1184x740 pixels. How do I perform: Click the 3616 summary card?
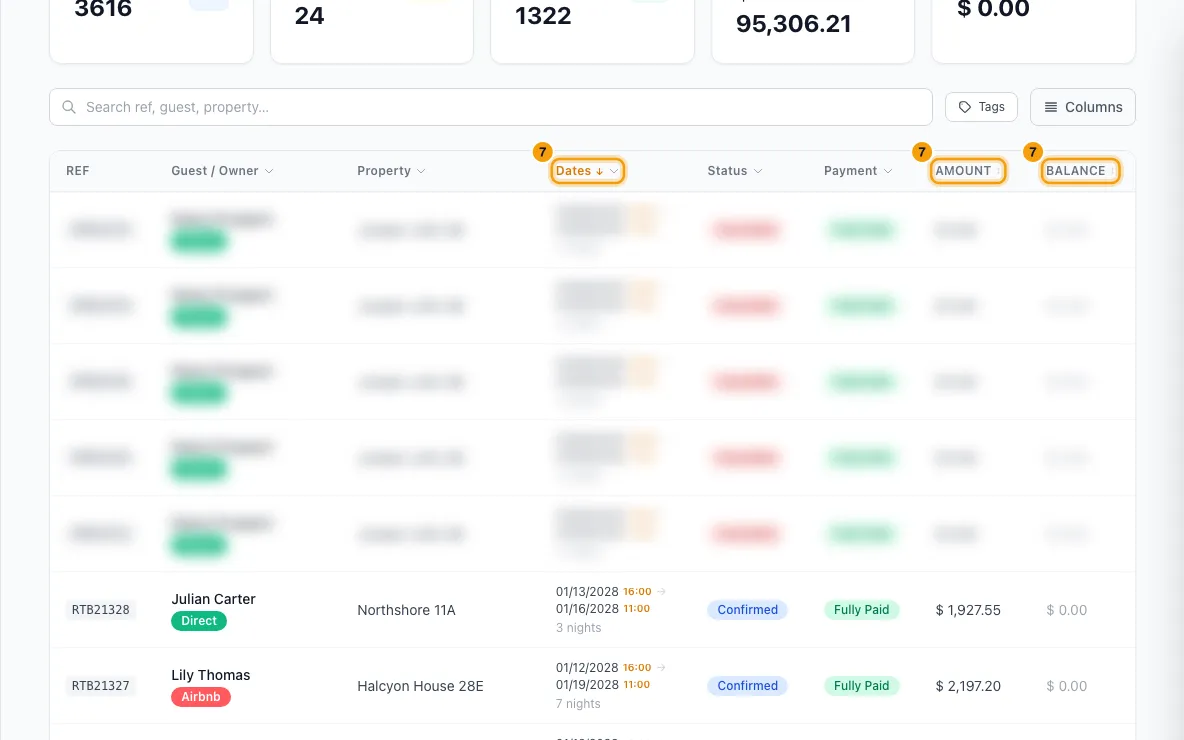[x=151, y=30]
